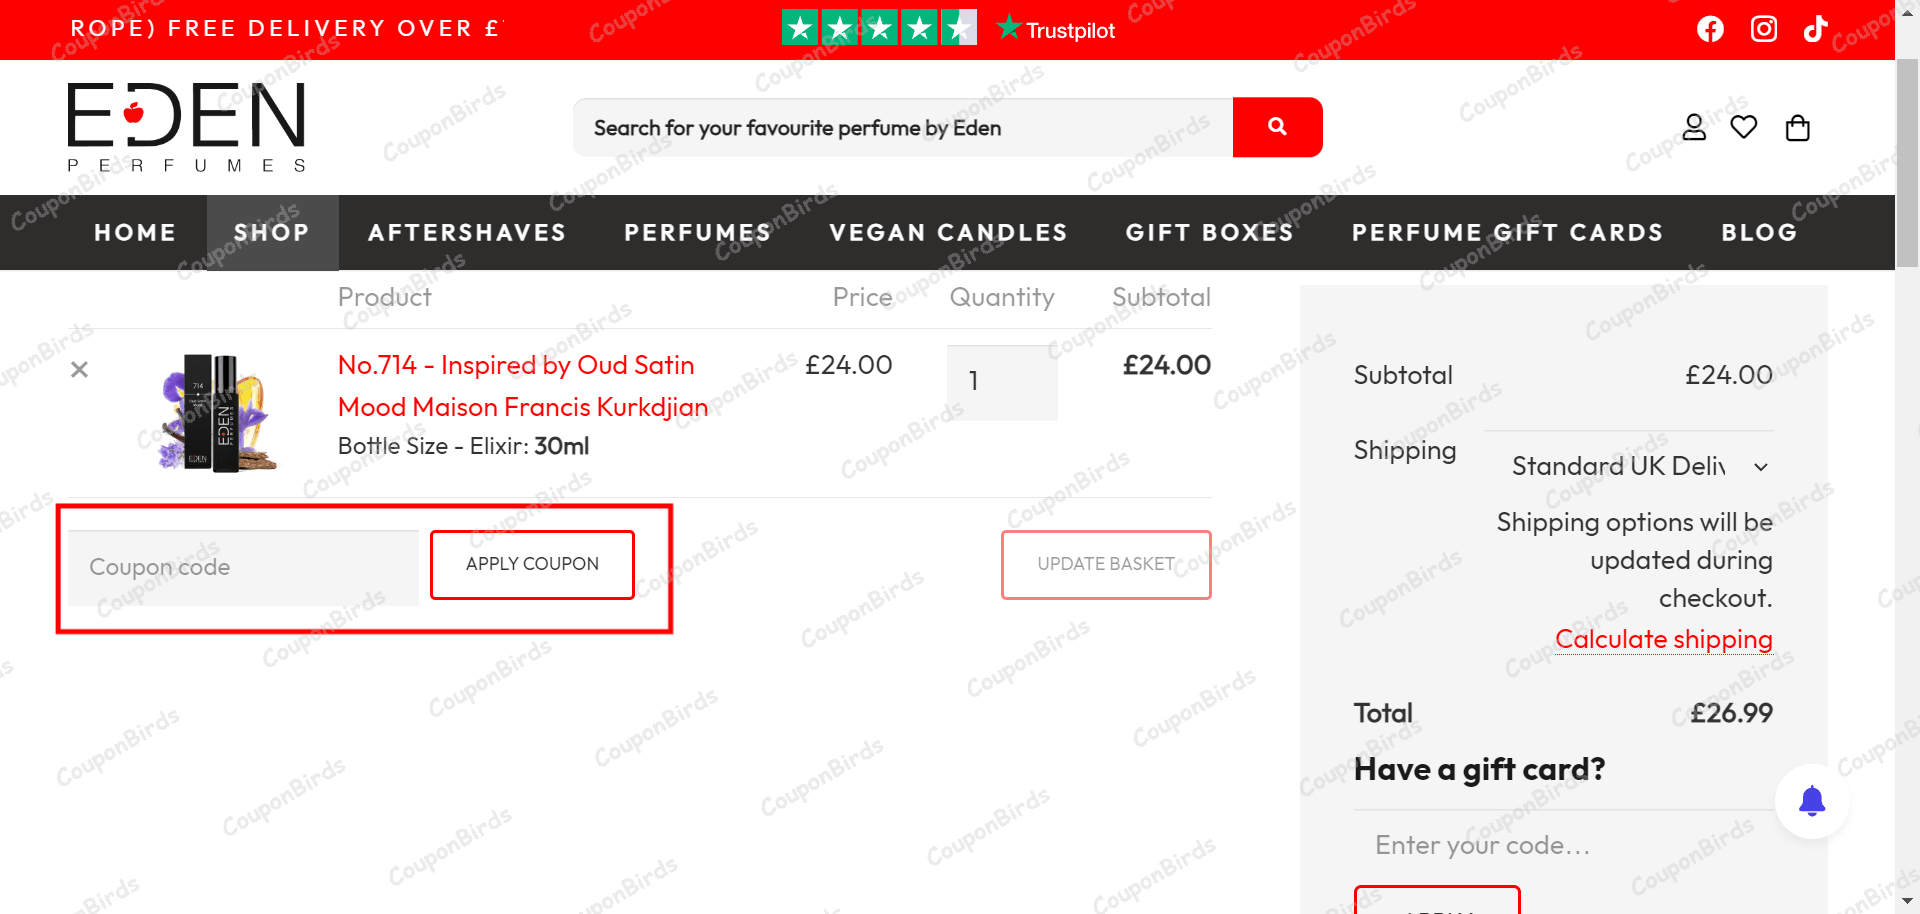Open the Facebook page icon
The image size is (1920, 914).
(x=1710, y=29)
